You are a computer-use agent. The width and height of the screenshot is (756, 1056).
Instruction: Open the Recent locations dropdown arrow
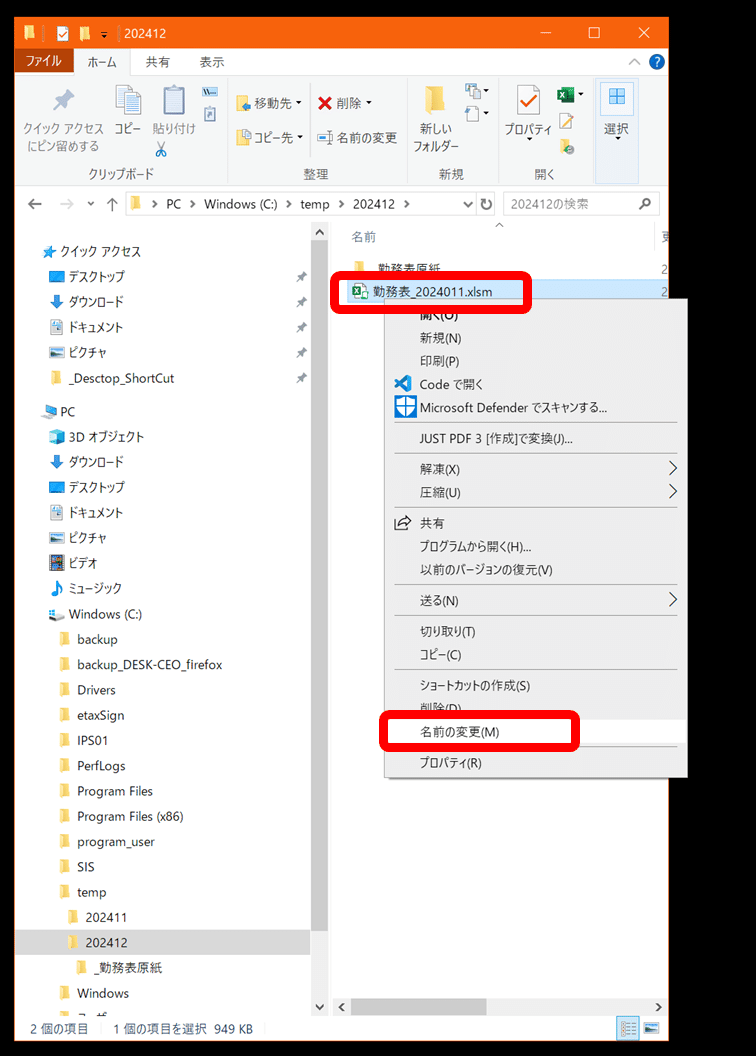click(x=90, y=204)
